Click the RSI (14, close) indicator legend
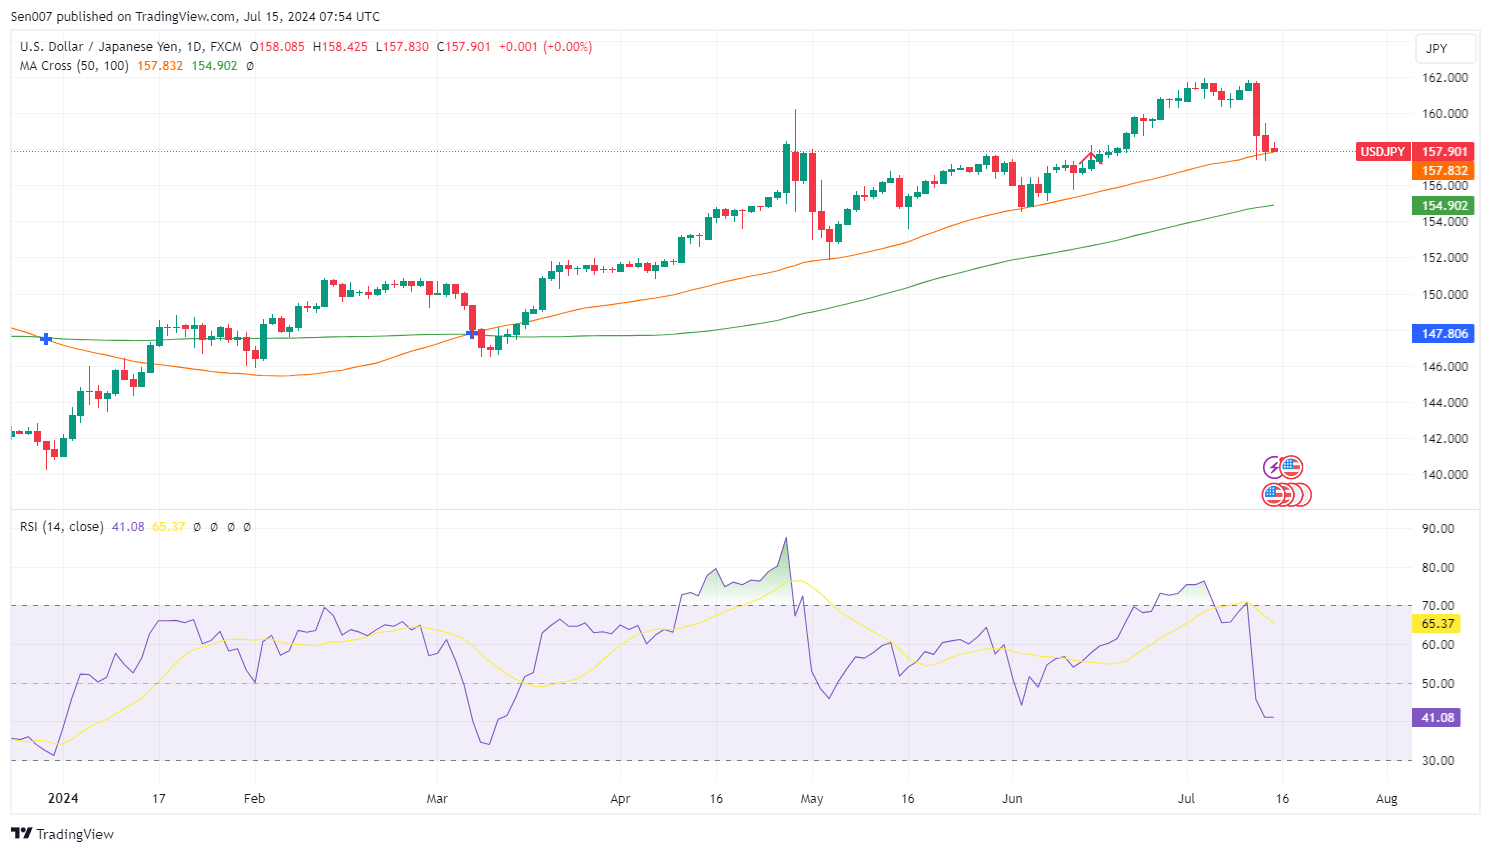This screenshot has width=1491, height=853. coord(61,526)
